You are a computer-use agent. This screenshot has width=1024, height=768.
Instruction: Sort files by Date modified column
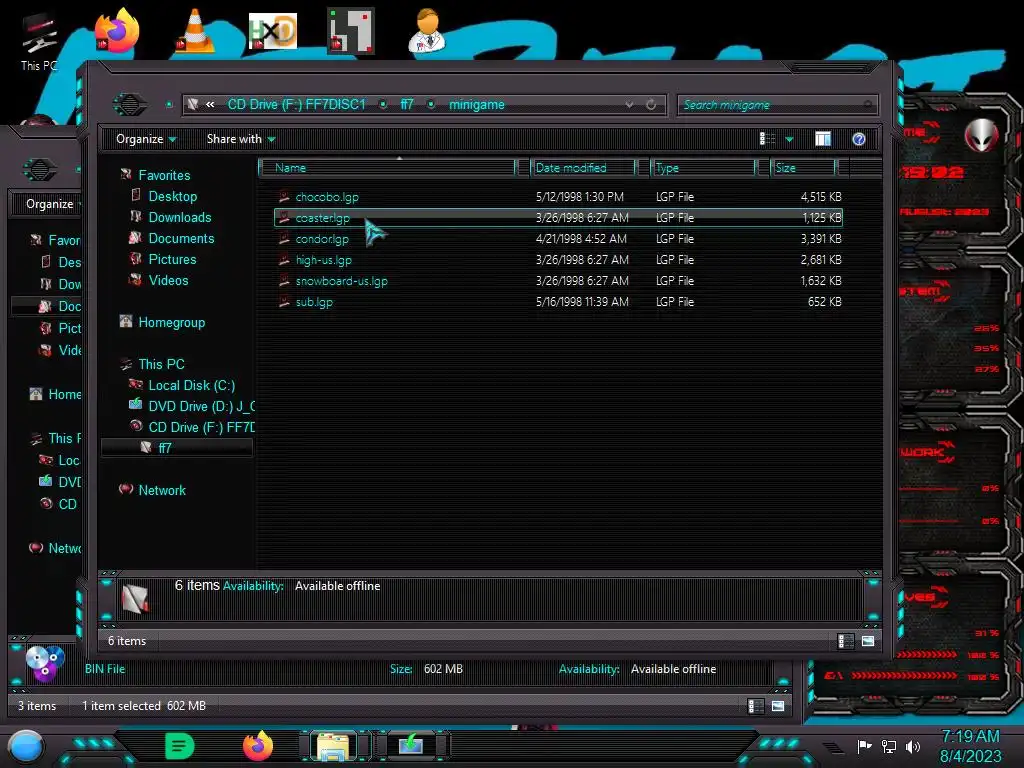[583, 168]
